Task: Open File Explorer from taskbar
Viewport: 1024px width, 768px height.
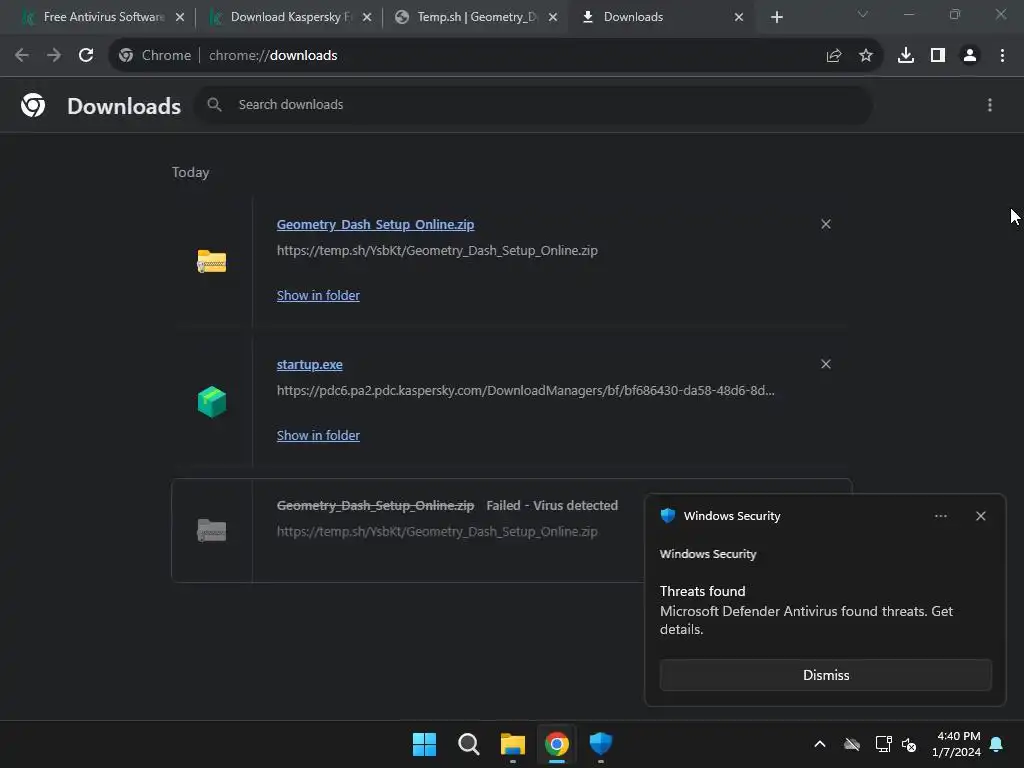Action: point(513,744)
